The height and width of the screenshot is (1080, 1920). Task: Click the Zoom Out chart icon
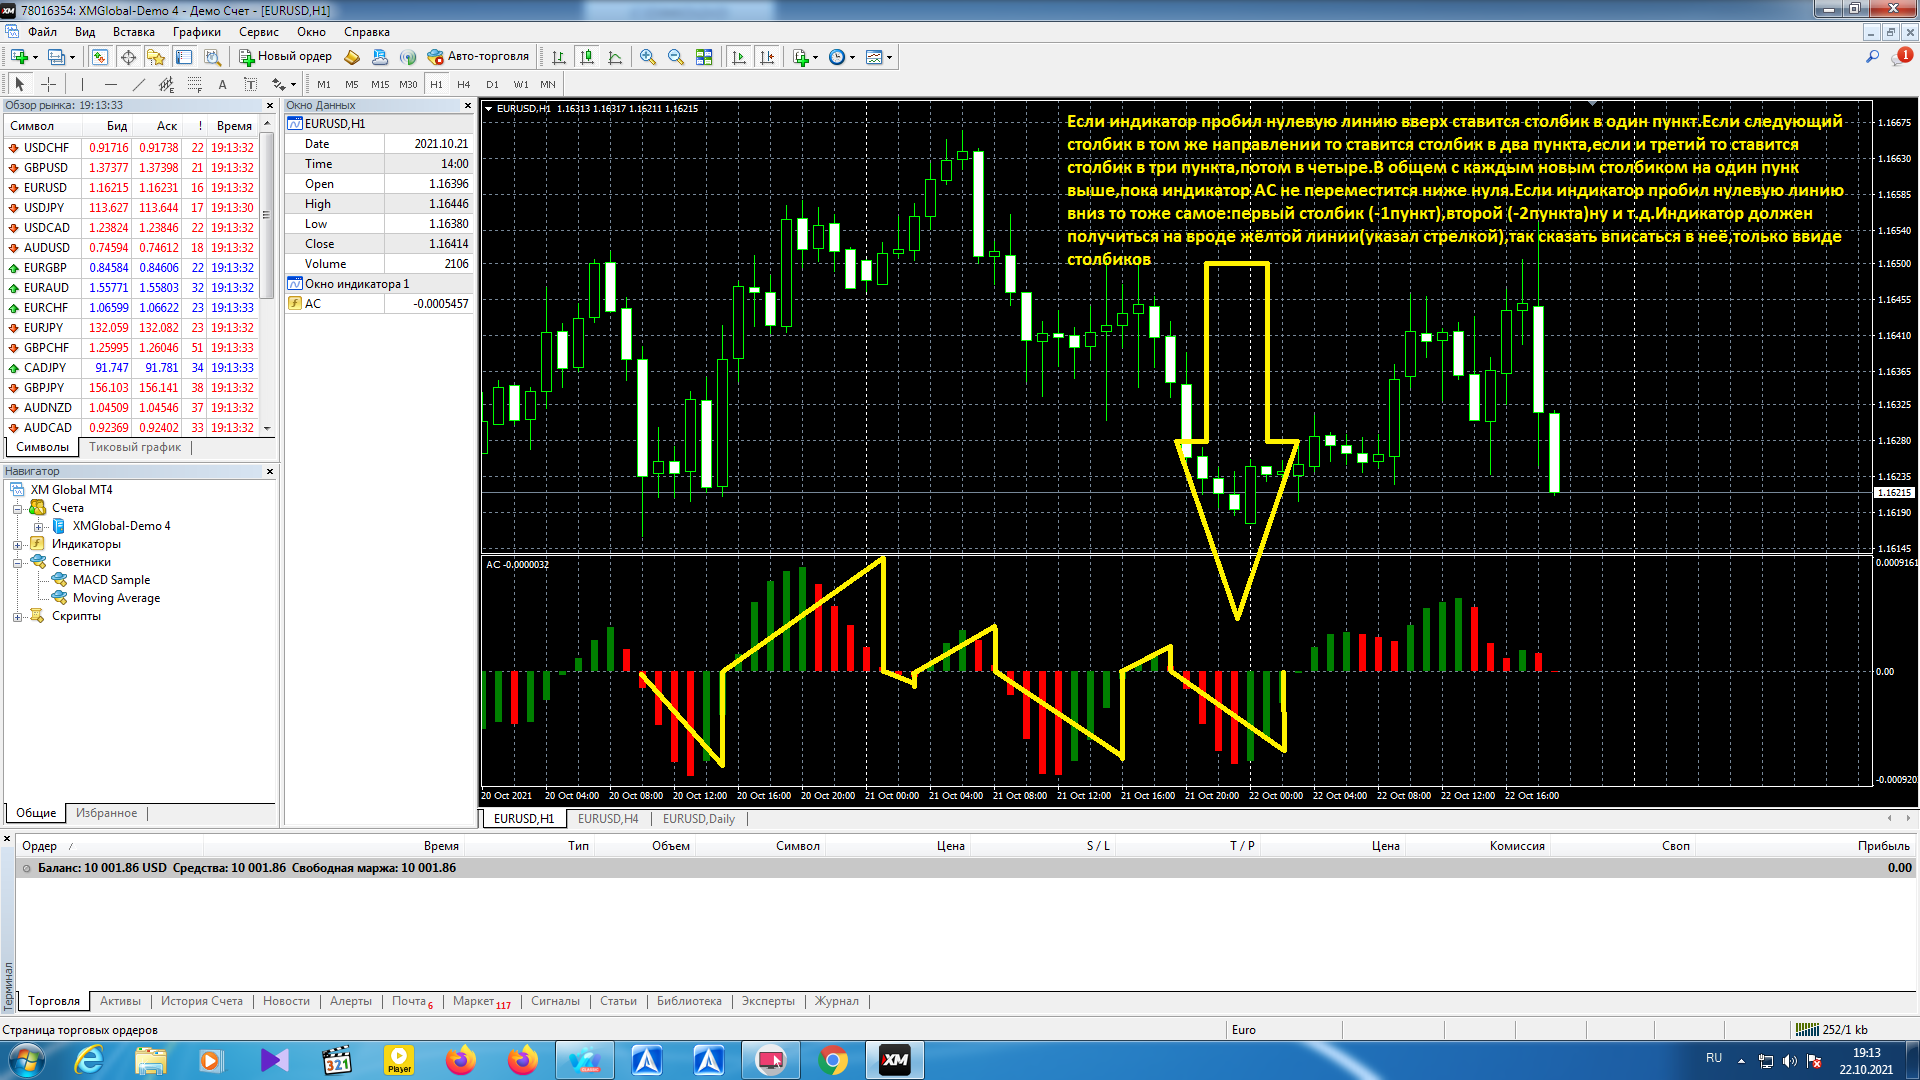coord(676,57)
